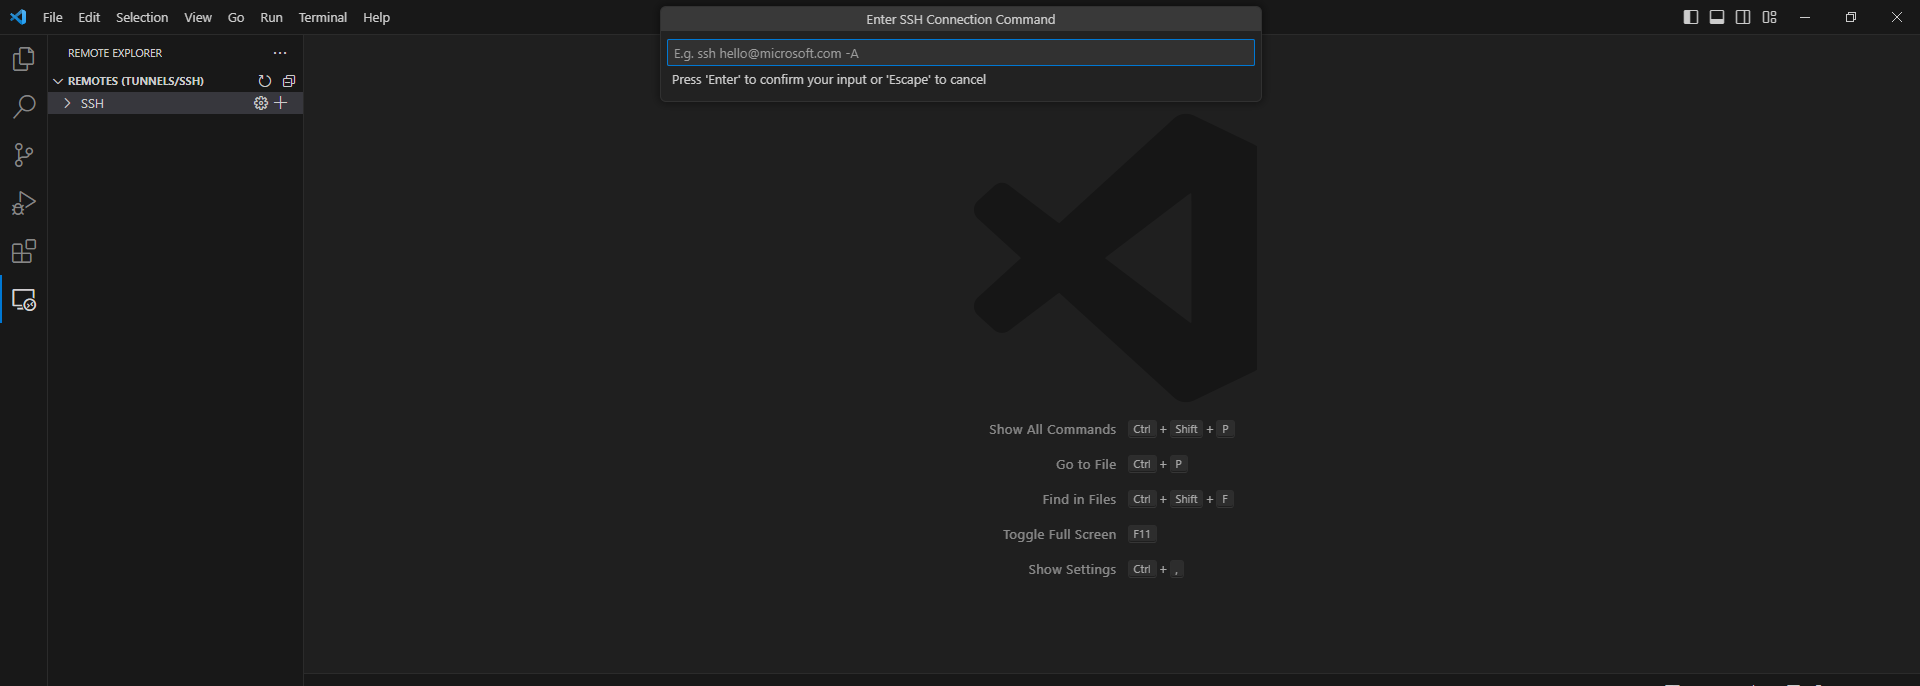Restore down the VS Code window
1920x686 pixels.
coord(1851,17)
